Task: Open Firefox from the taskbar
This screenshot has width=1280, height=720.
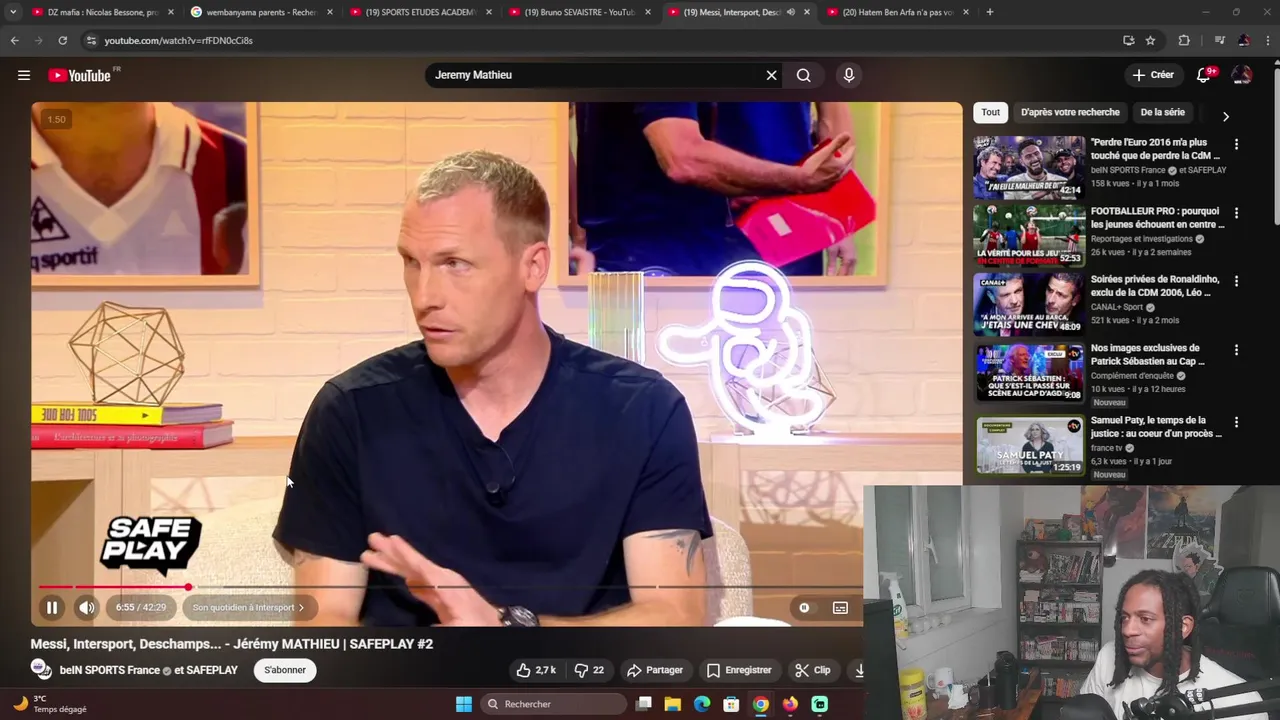Action: click(790, 704)
